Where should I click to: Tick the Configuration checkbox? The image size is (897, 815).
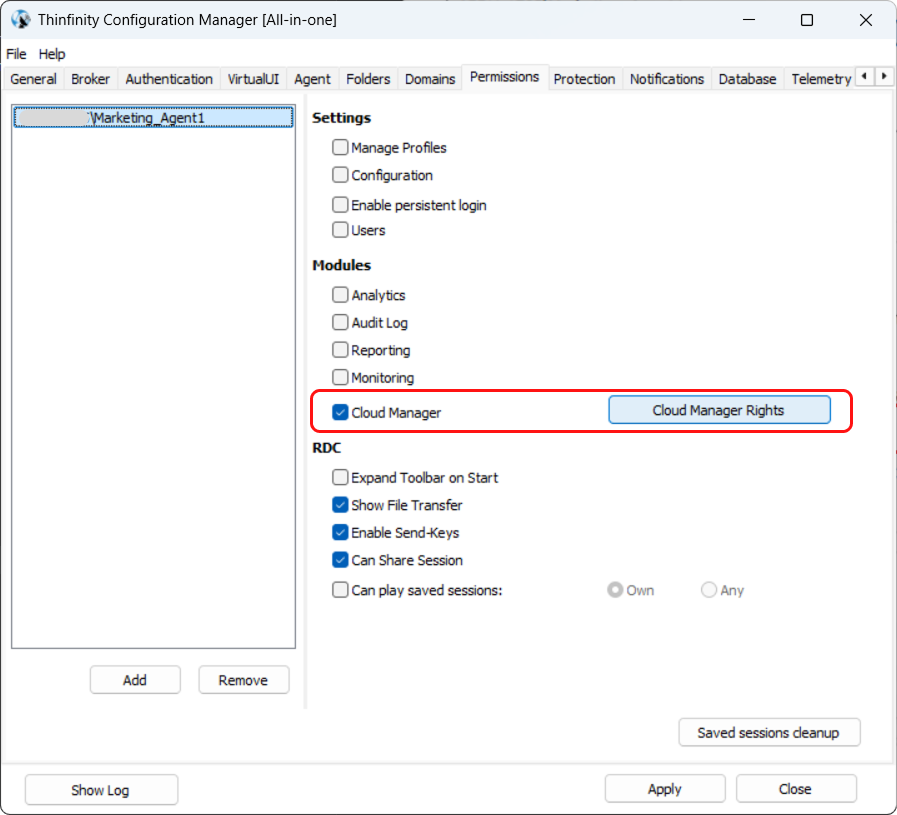pos(340,174)
